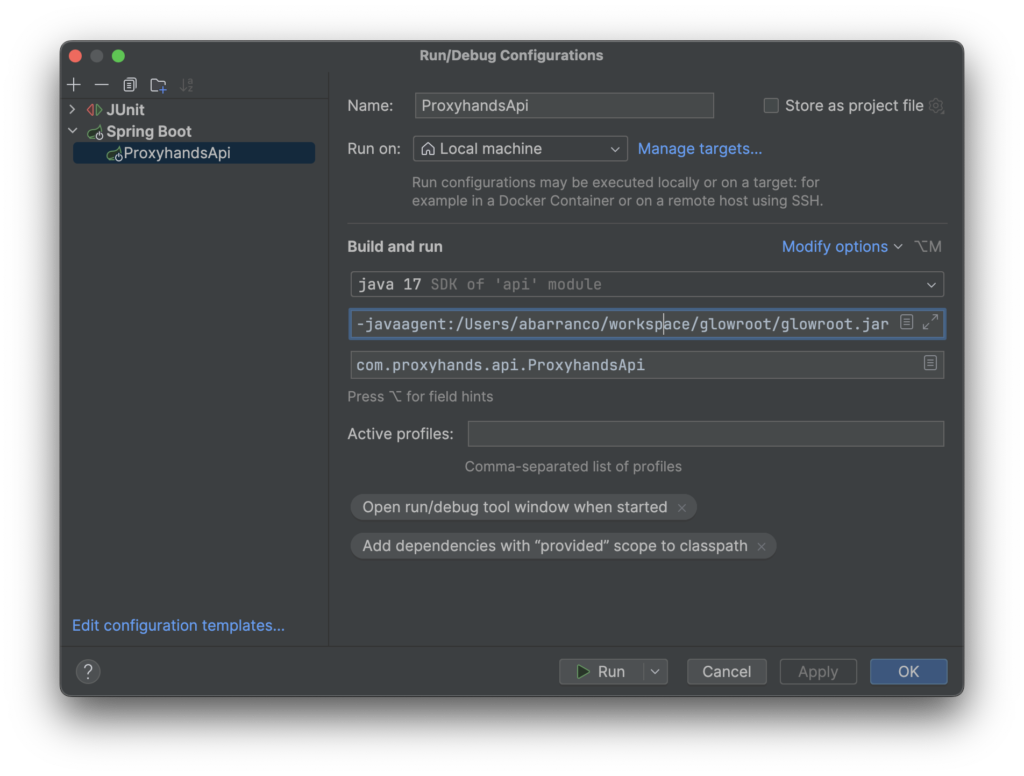Click the Sort configurations icon
The height and width of the screenshot is (776, 1024).
pyautogui.click(x=186, y=85)
